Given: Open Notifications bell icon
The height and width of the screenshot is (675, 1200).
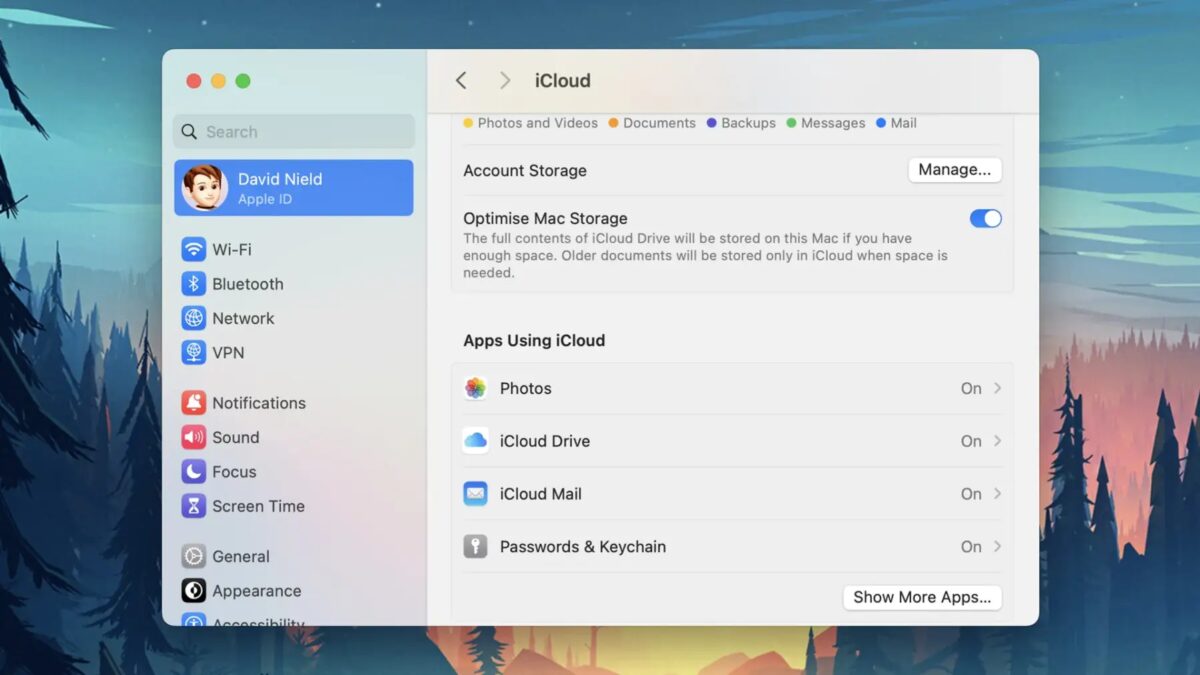Looking at the screenshot, I should [193, 403].
